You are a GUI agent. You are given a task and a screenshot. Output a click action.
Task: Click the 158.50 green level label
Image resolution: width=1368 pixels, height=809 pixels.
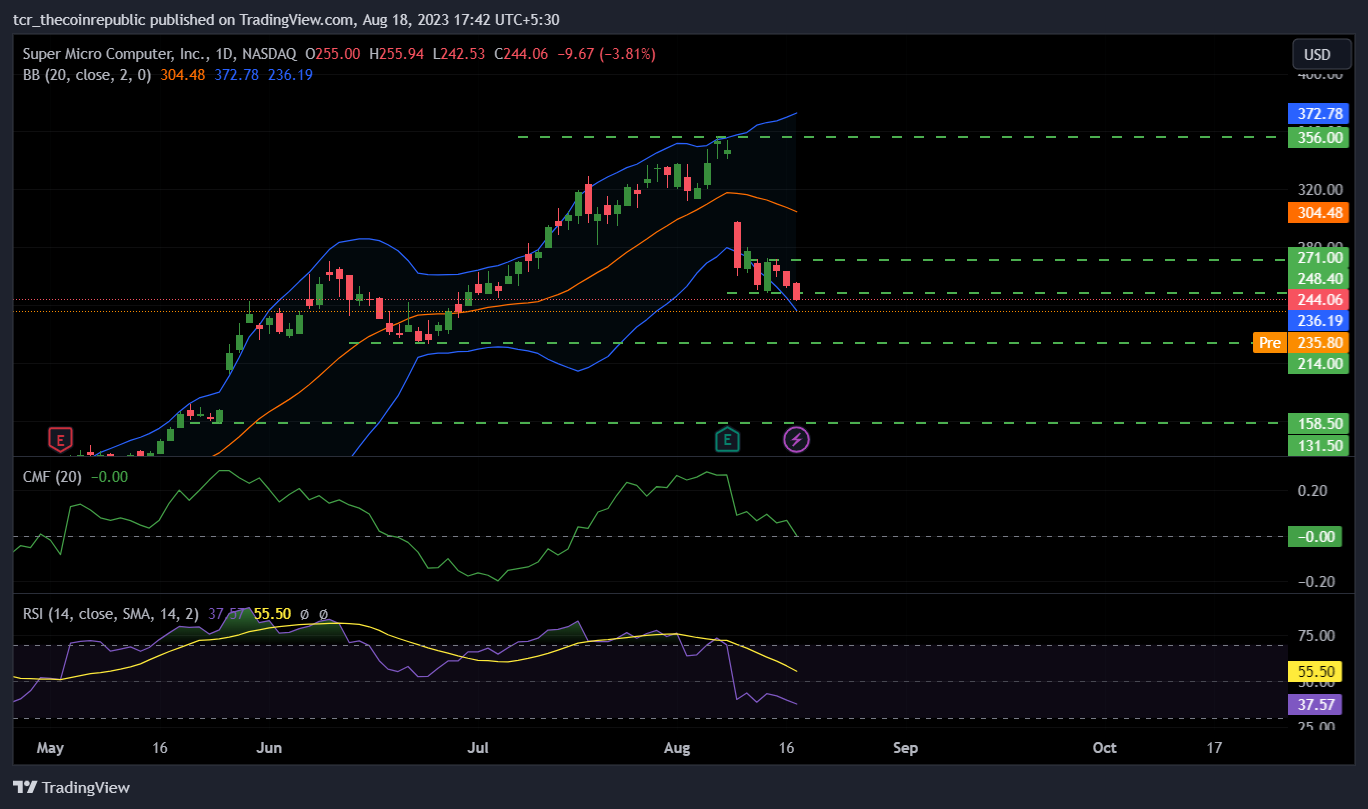coord(1318,423)
